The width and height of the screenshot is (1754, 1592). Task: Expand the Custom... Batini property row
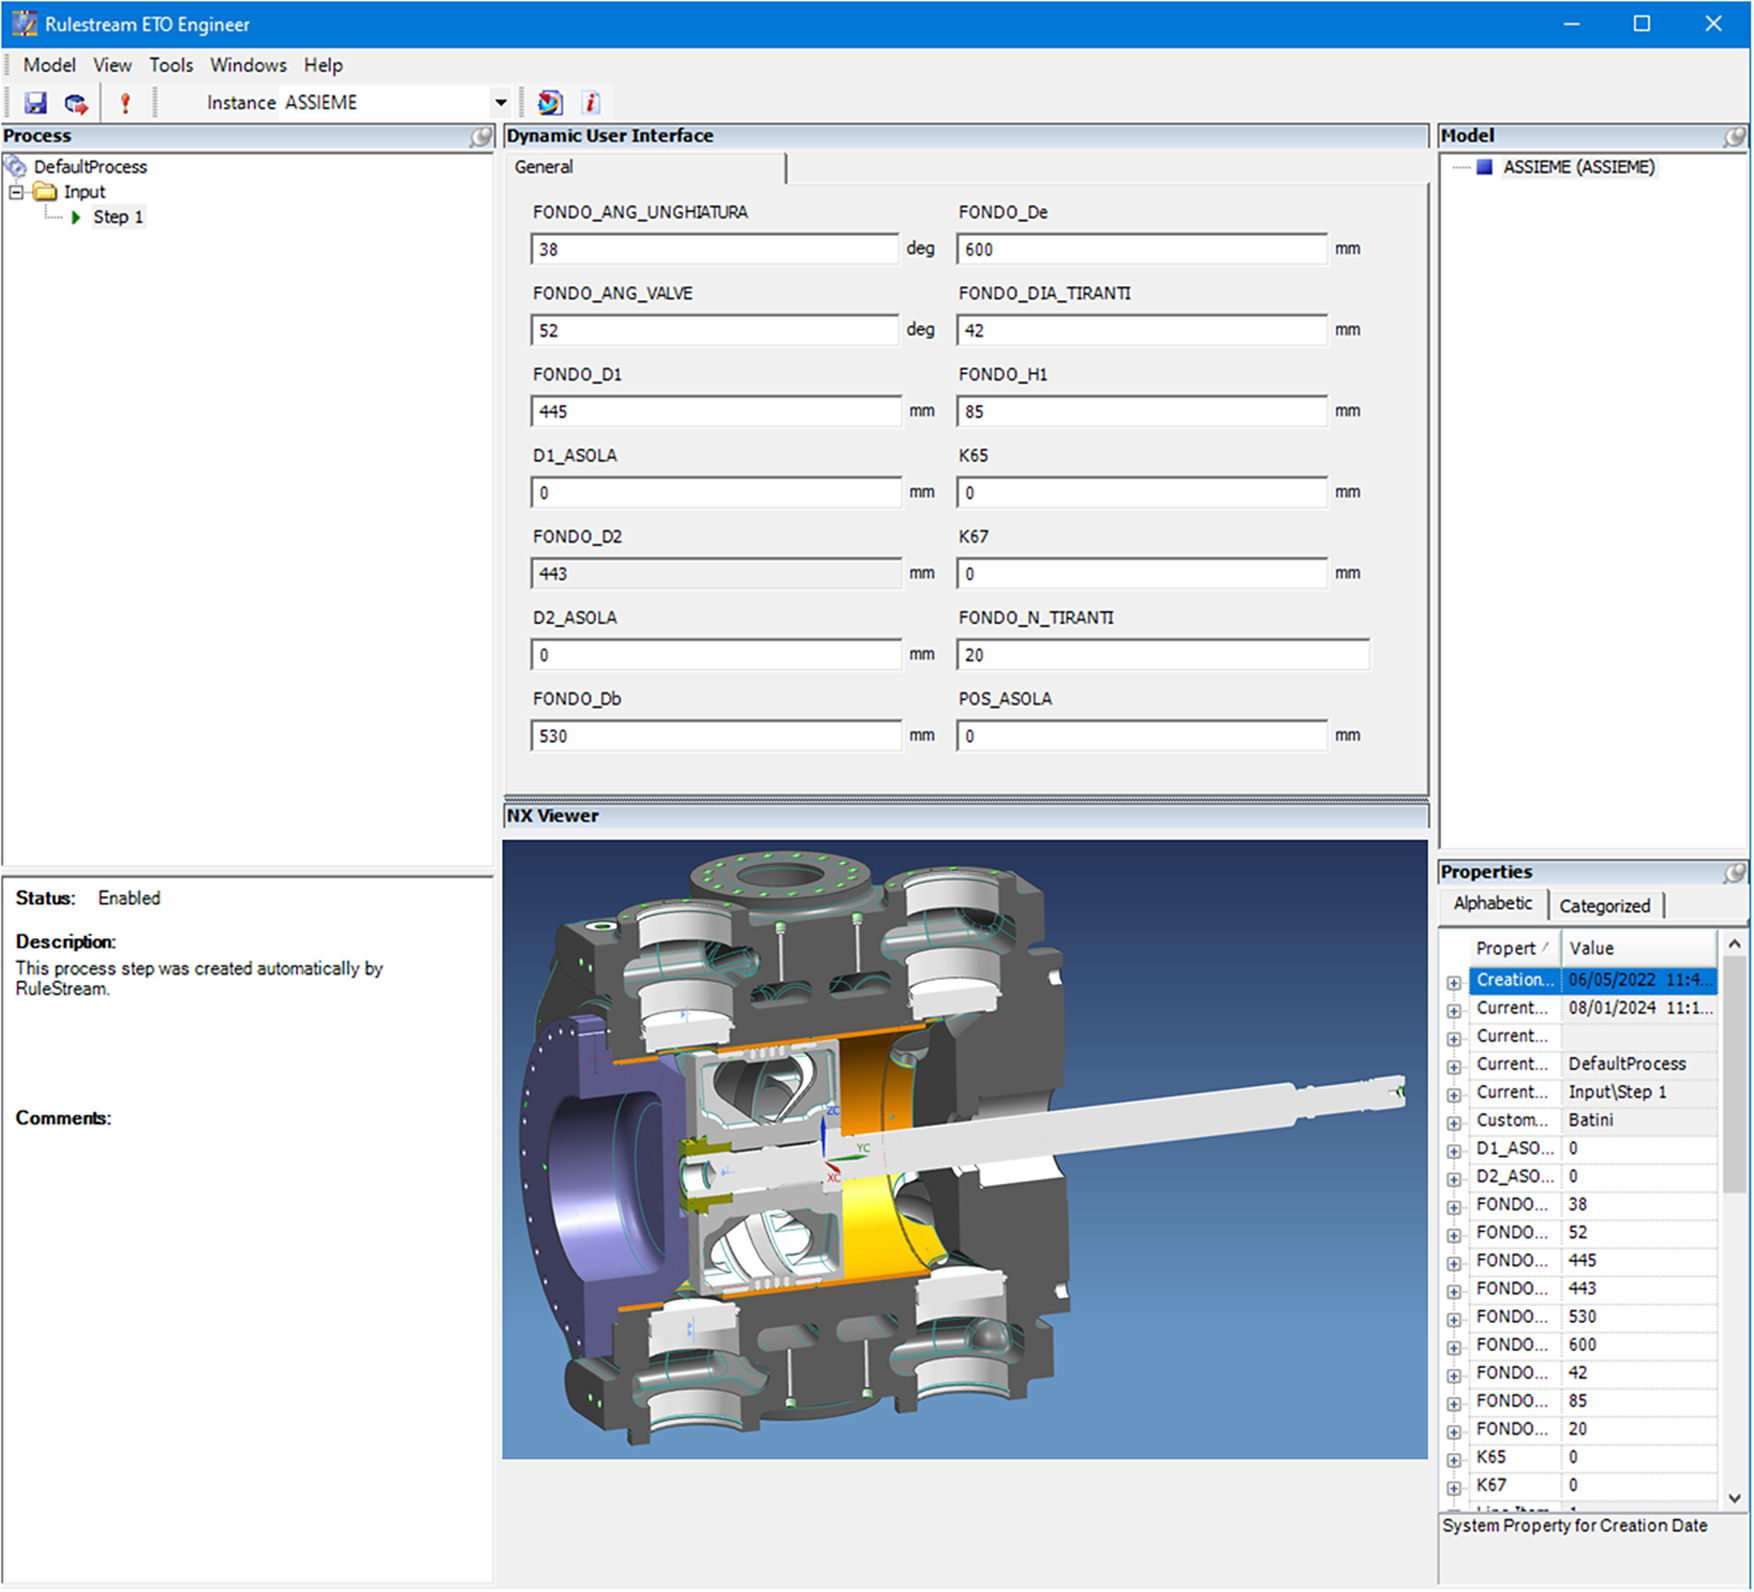pyautogui.click(x=1454, y=1122)
